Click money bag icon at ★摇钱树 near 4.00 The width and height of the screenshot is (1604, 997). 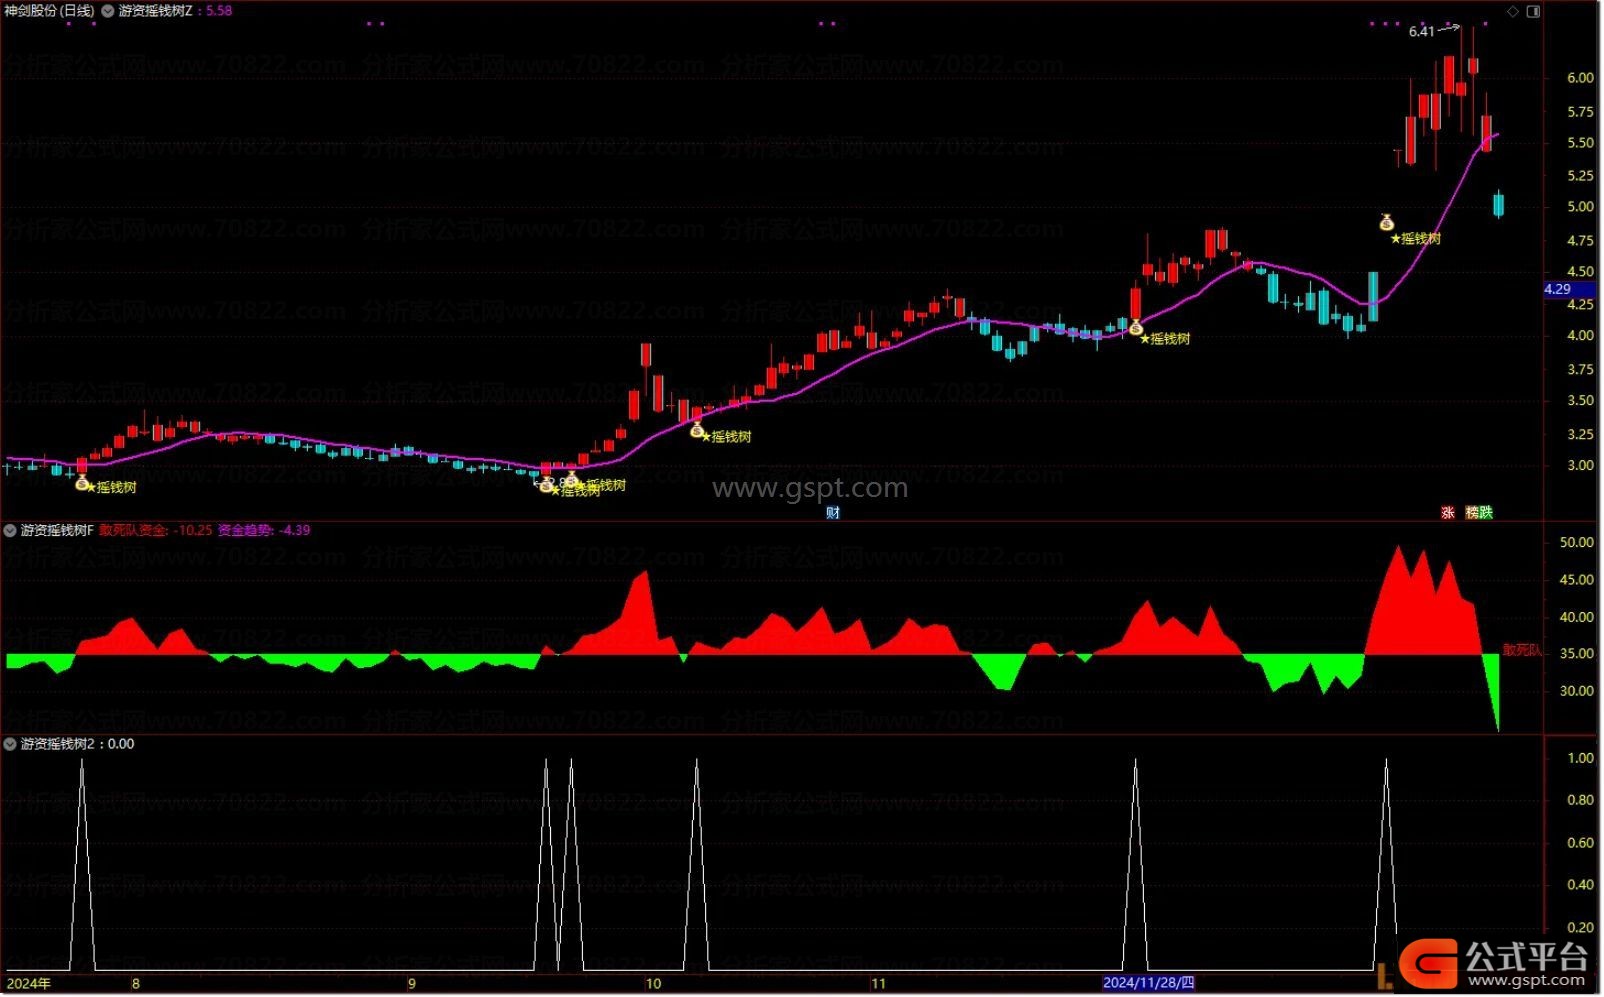pos(1136,326)
